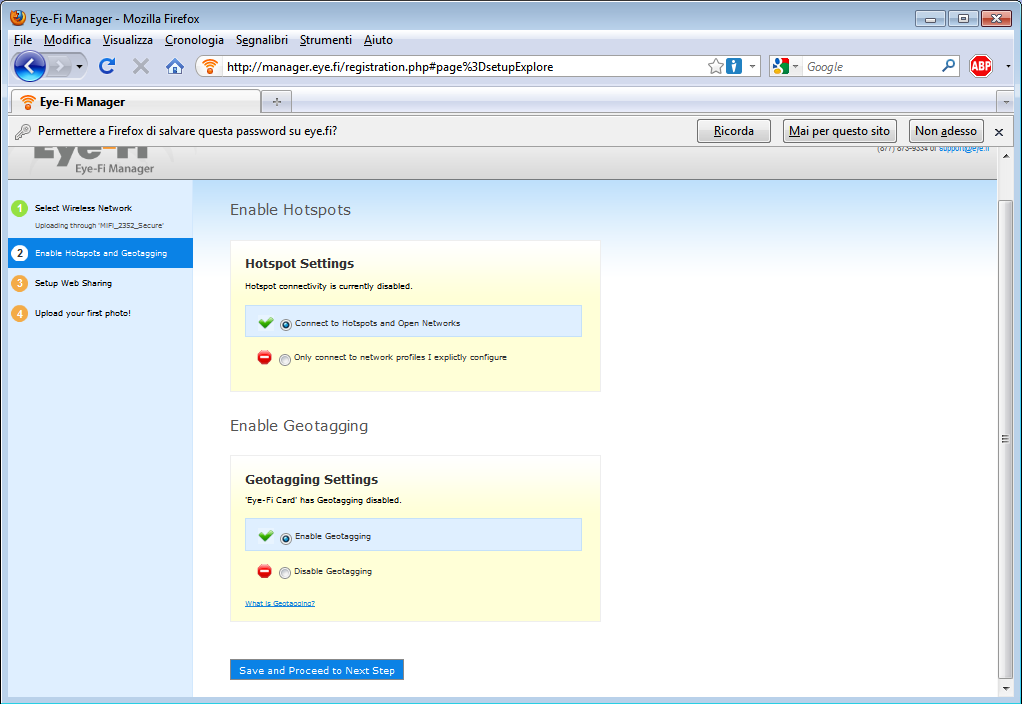Click the scrollbar down arrow
Screen dimensions: 1022x704
tap(1006, 688)
